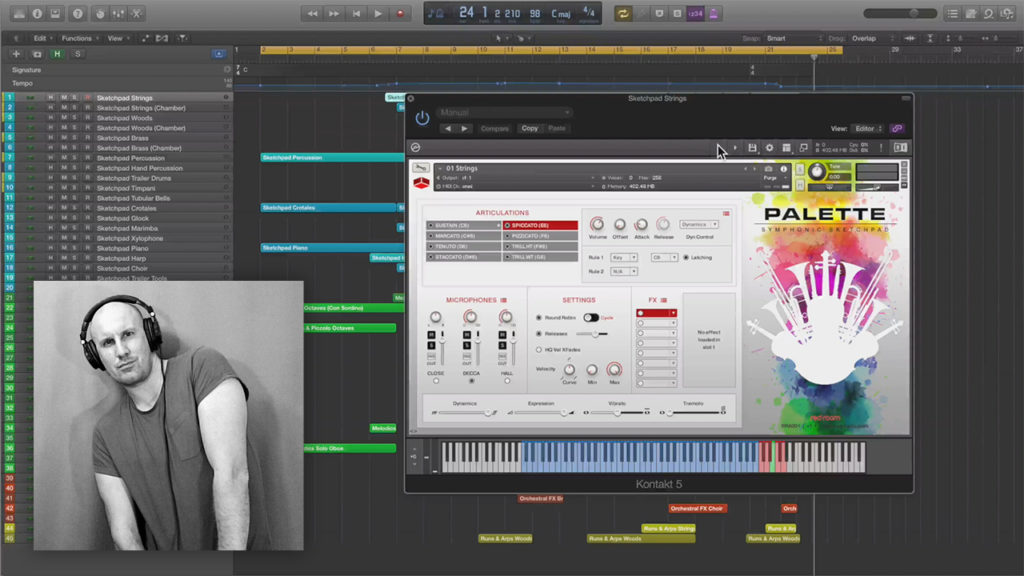Screen dimensions: 1024x576
Task: Open the View menu of the tracks area
Action: 117,39
